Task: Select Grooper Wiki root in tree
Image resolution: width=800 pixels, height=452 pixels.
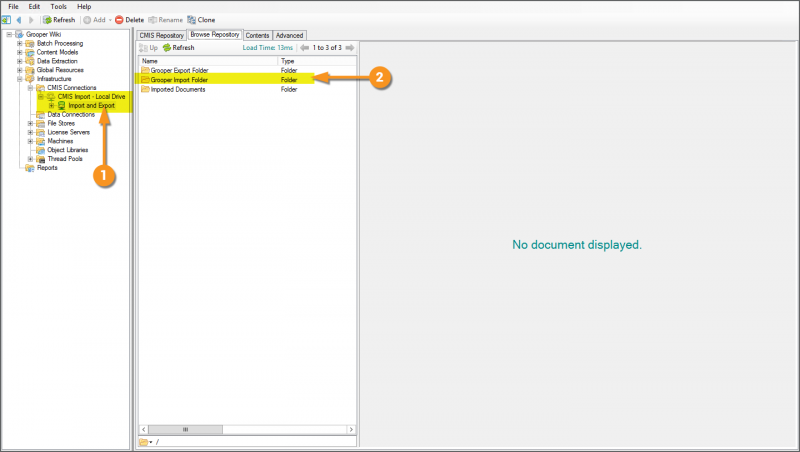Action: coord(43,35)
